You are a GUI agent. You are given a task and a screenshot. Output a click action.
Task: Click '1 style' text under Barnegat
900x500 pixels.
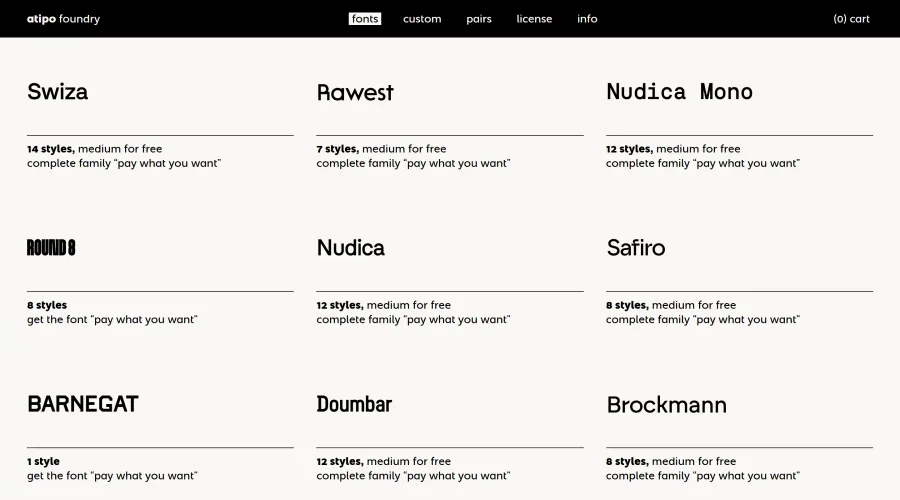tap(43, 461)
